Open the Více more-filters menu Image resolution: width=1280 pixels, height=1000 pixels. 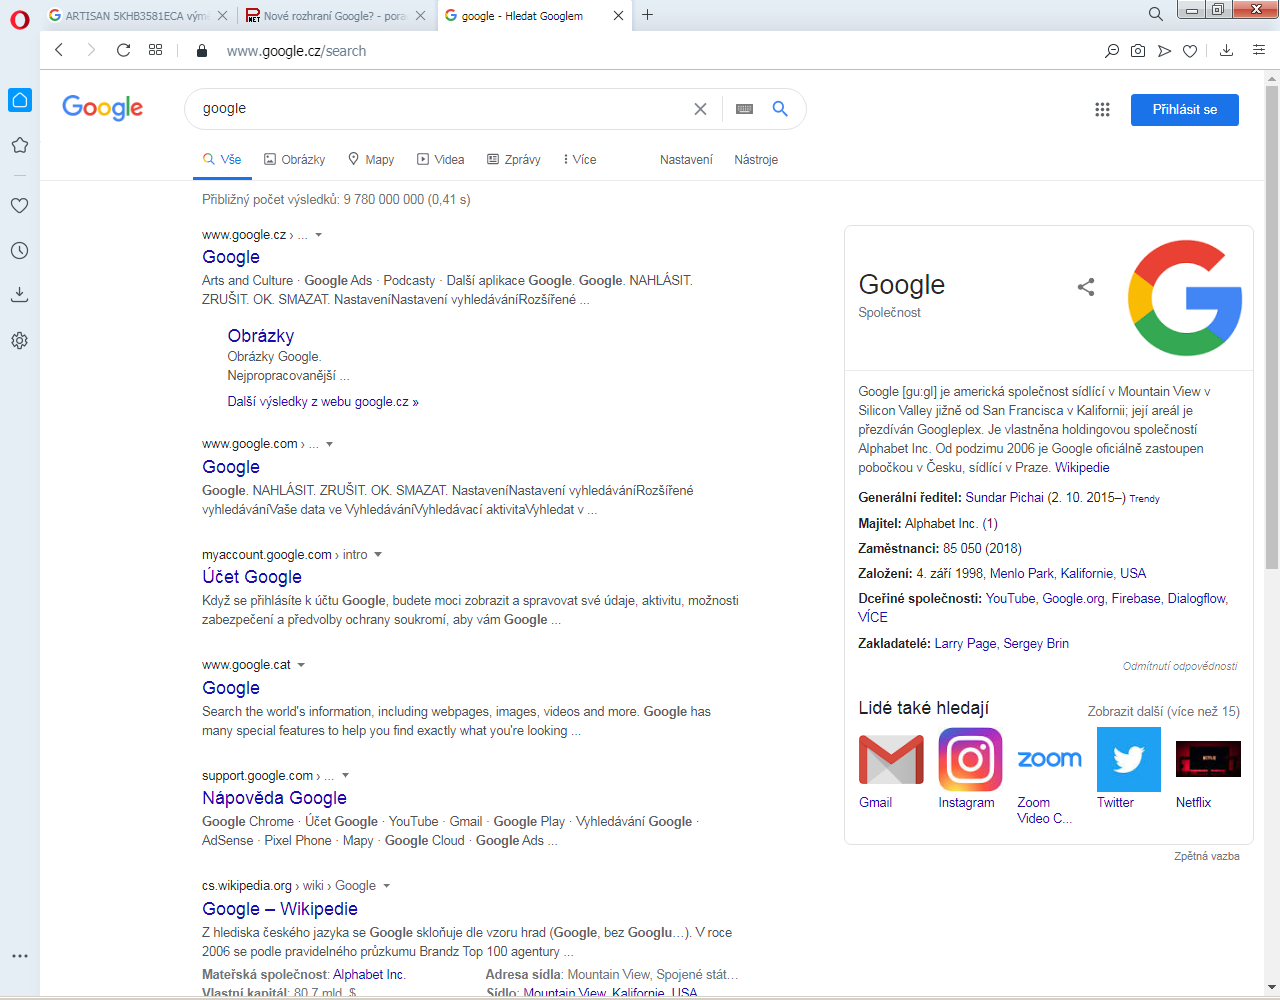coord(579,160)
